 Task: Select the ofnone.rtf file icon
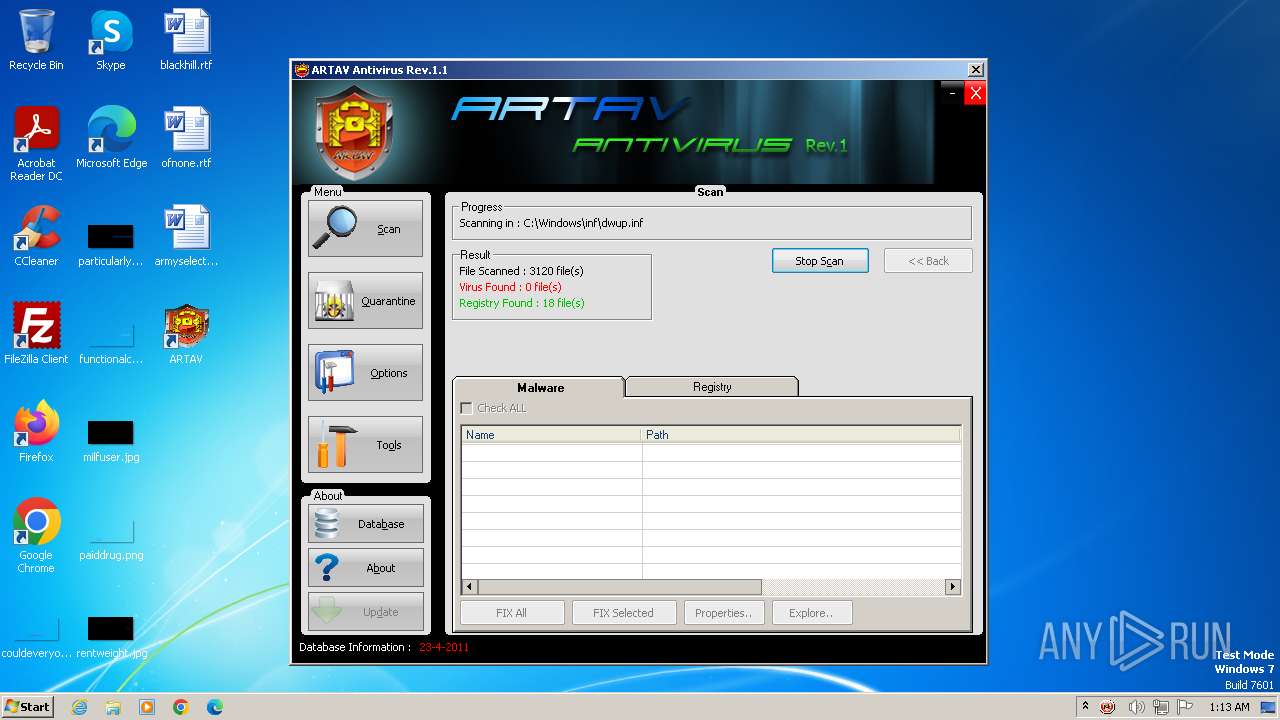(x=186, y=138)
